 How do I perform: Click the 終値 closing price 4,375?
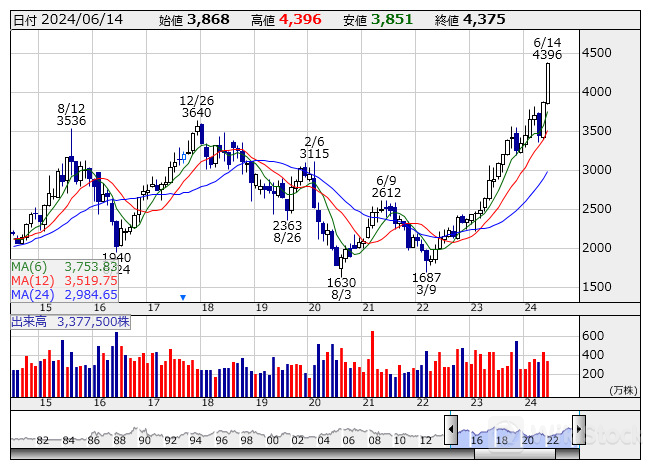click(x=483, y=20)
